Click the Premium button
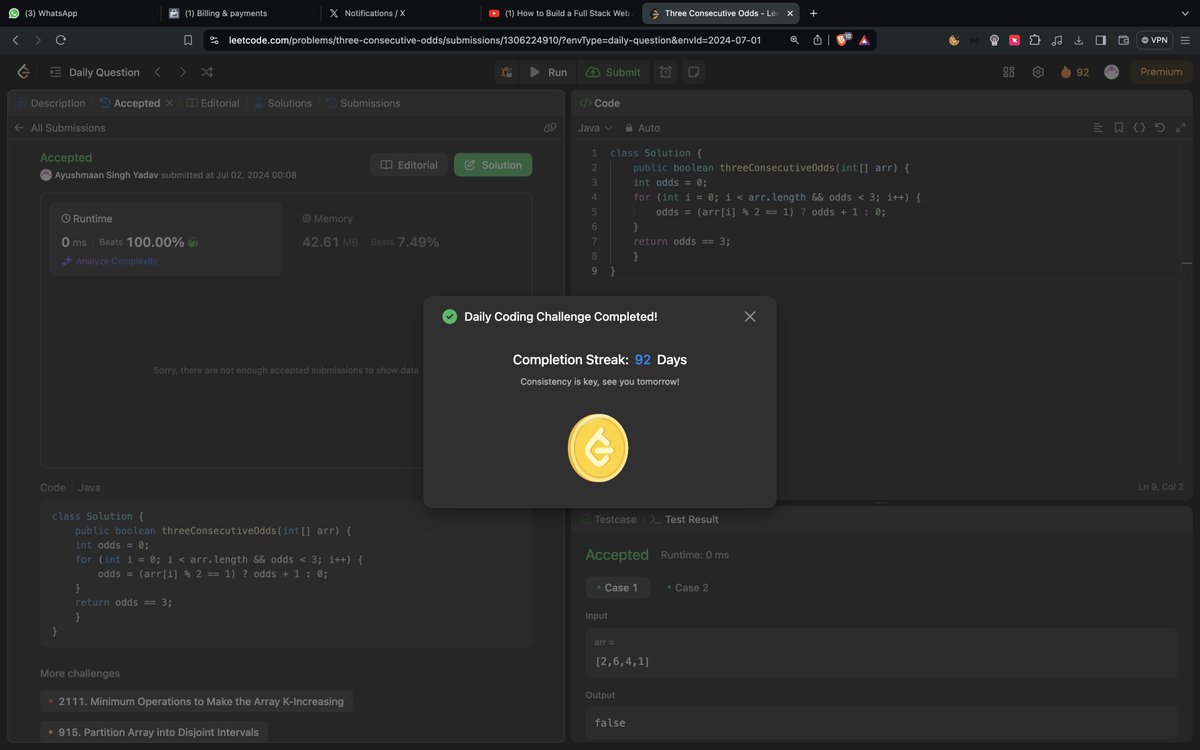Screen dimensions: 1200x750 [x=1161, y=72]
